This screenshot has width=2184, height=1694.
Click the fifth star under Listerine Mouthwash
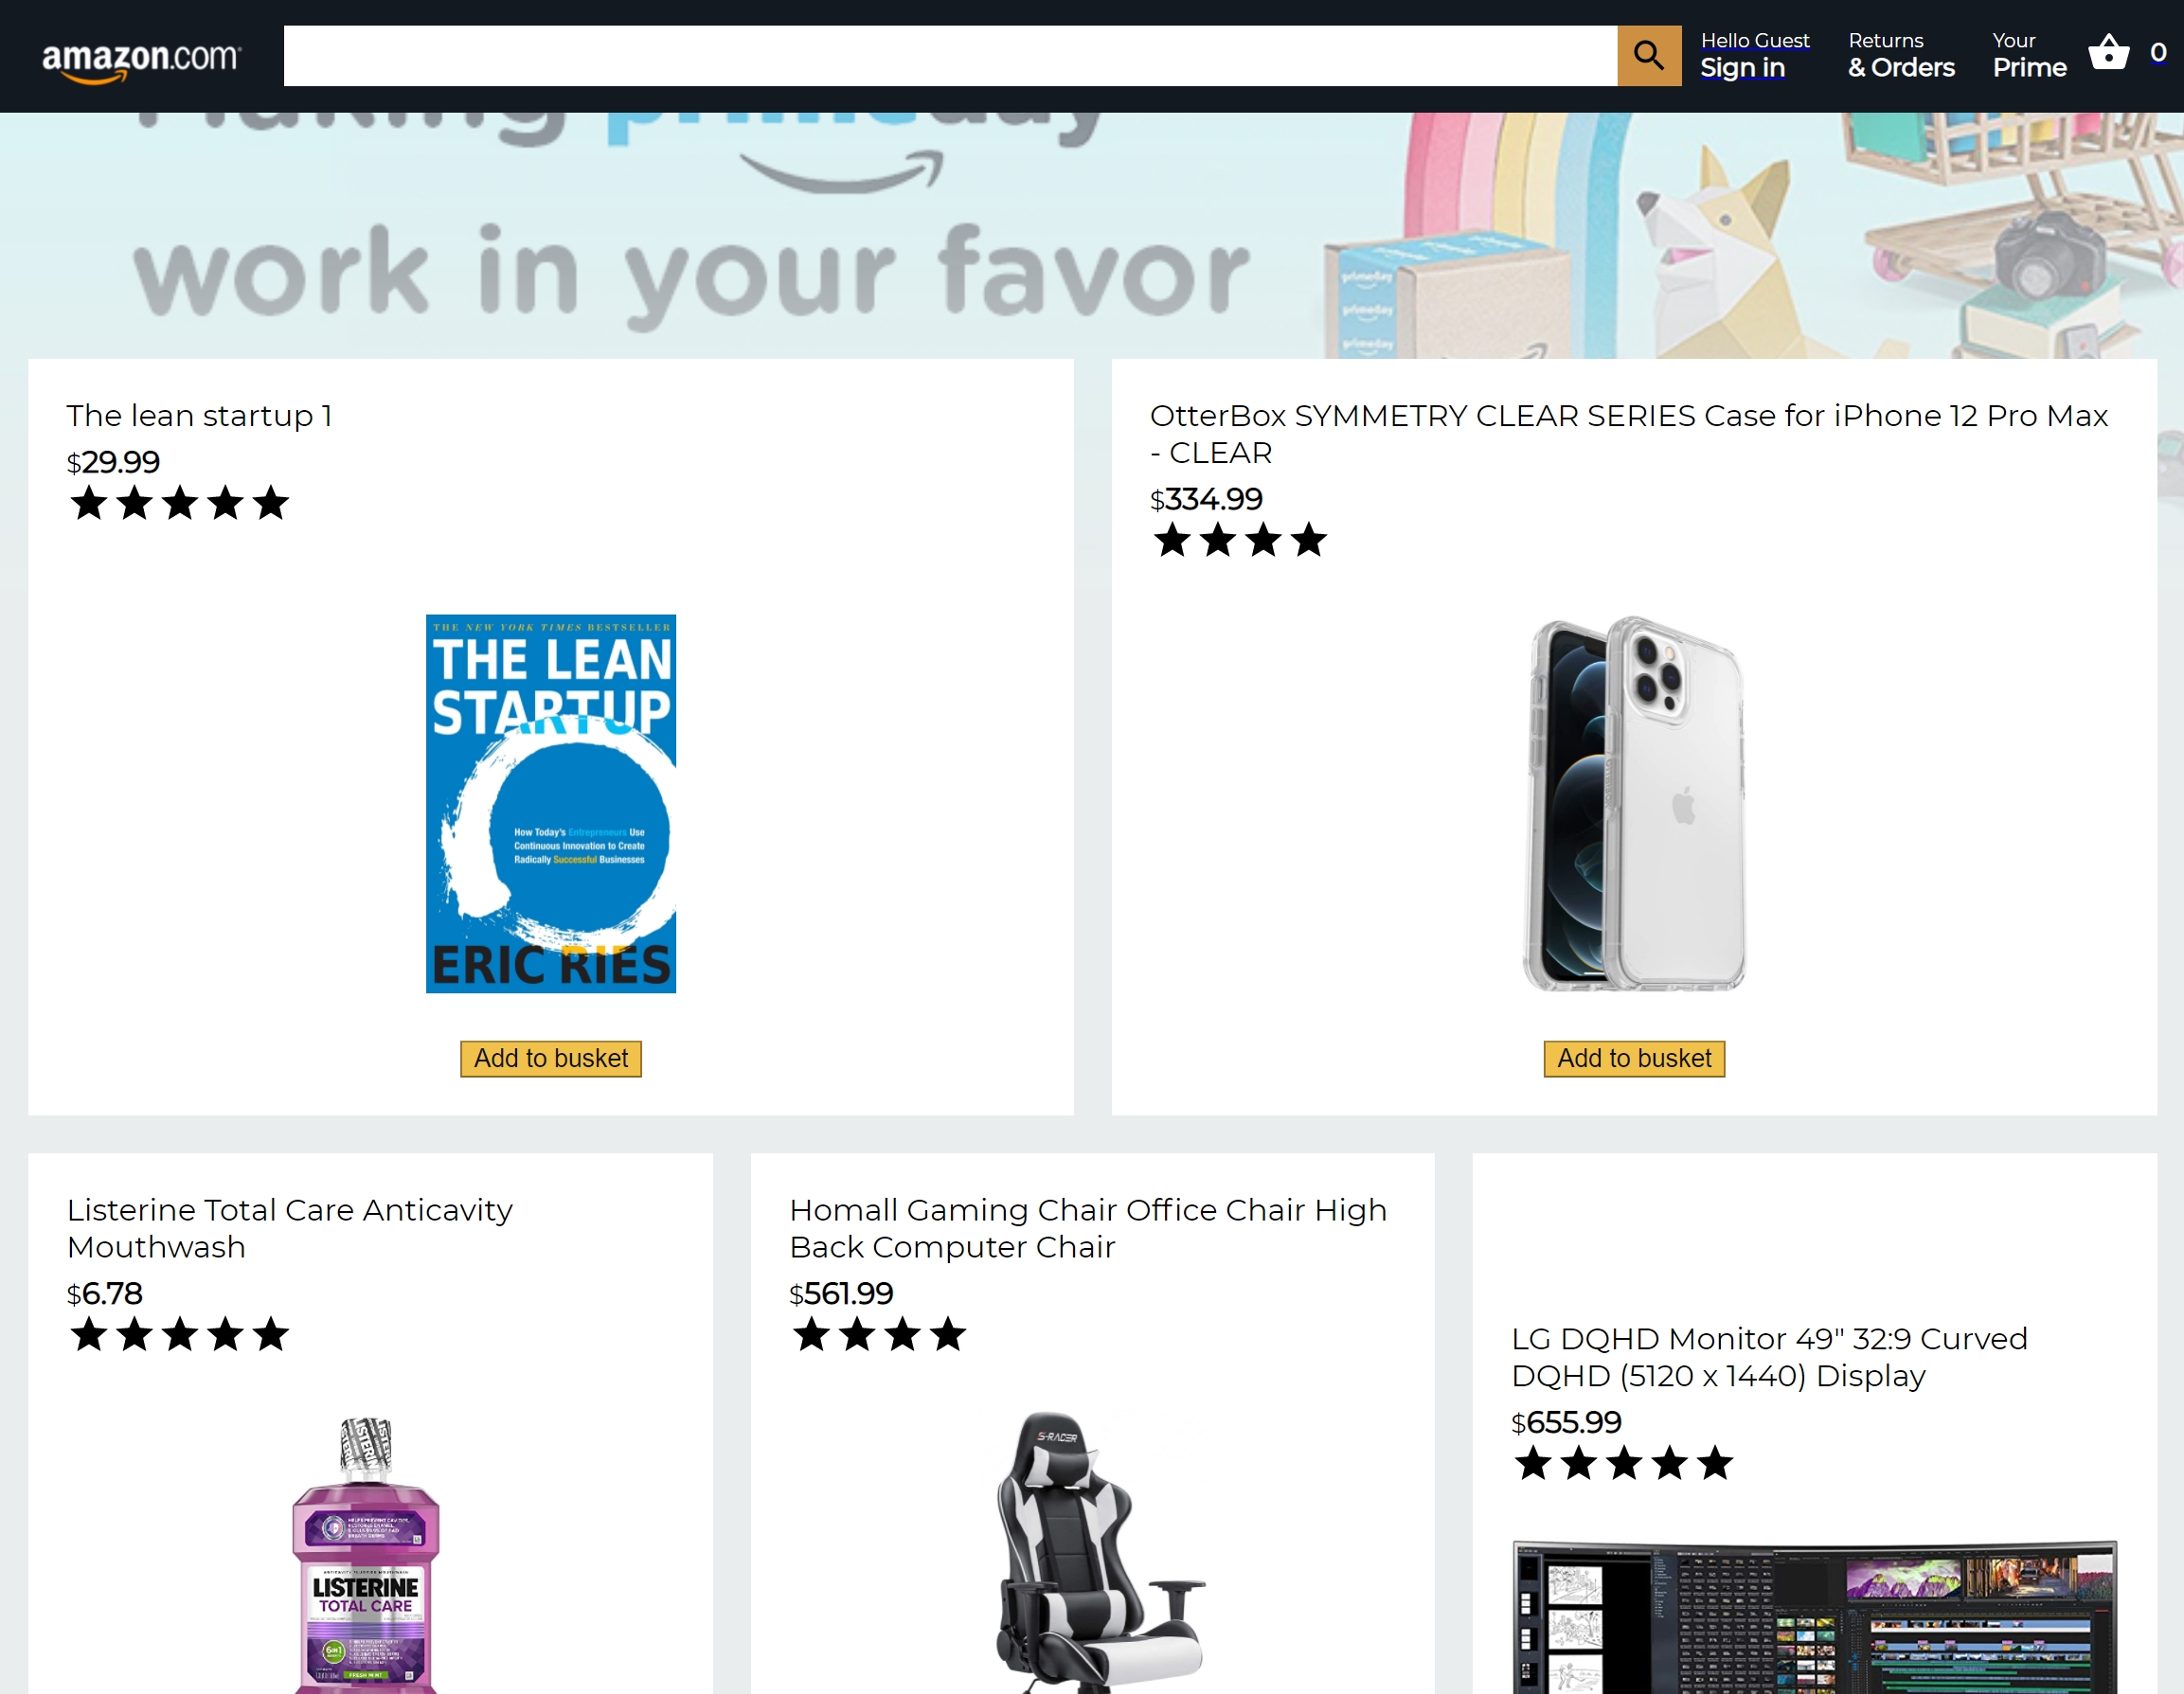point(270,1334)
